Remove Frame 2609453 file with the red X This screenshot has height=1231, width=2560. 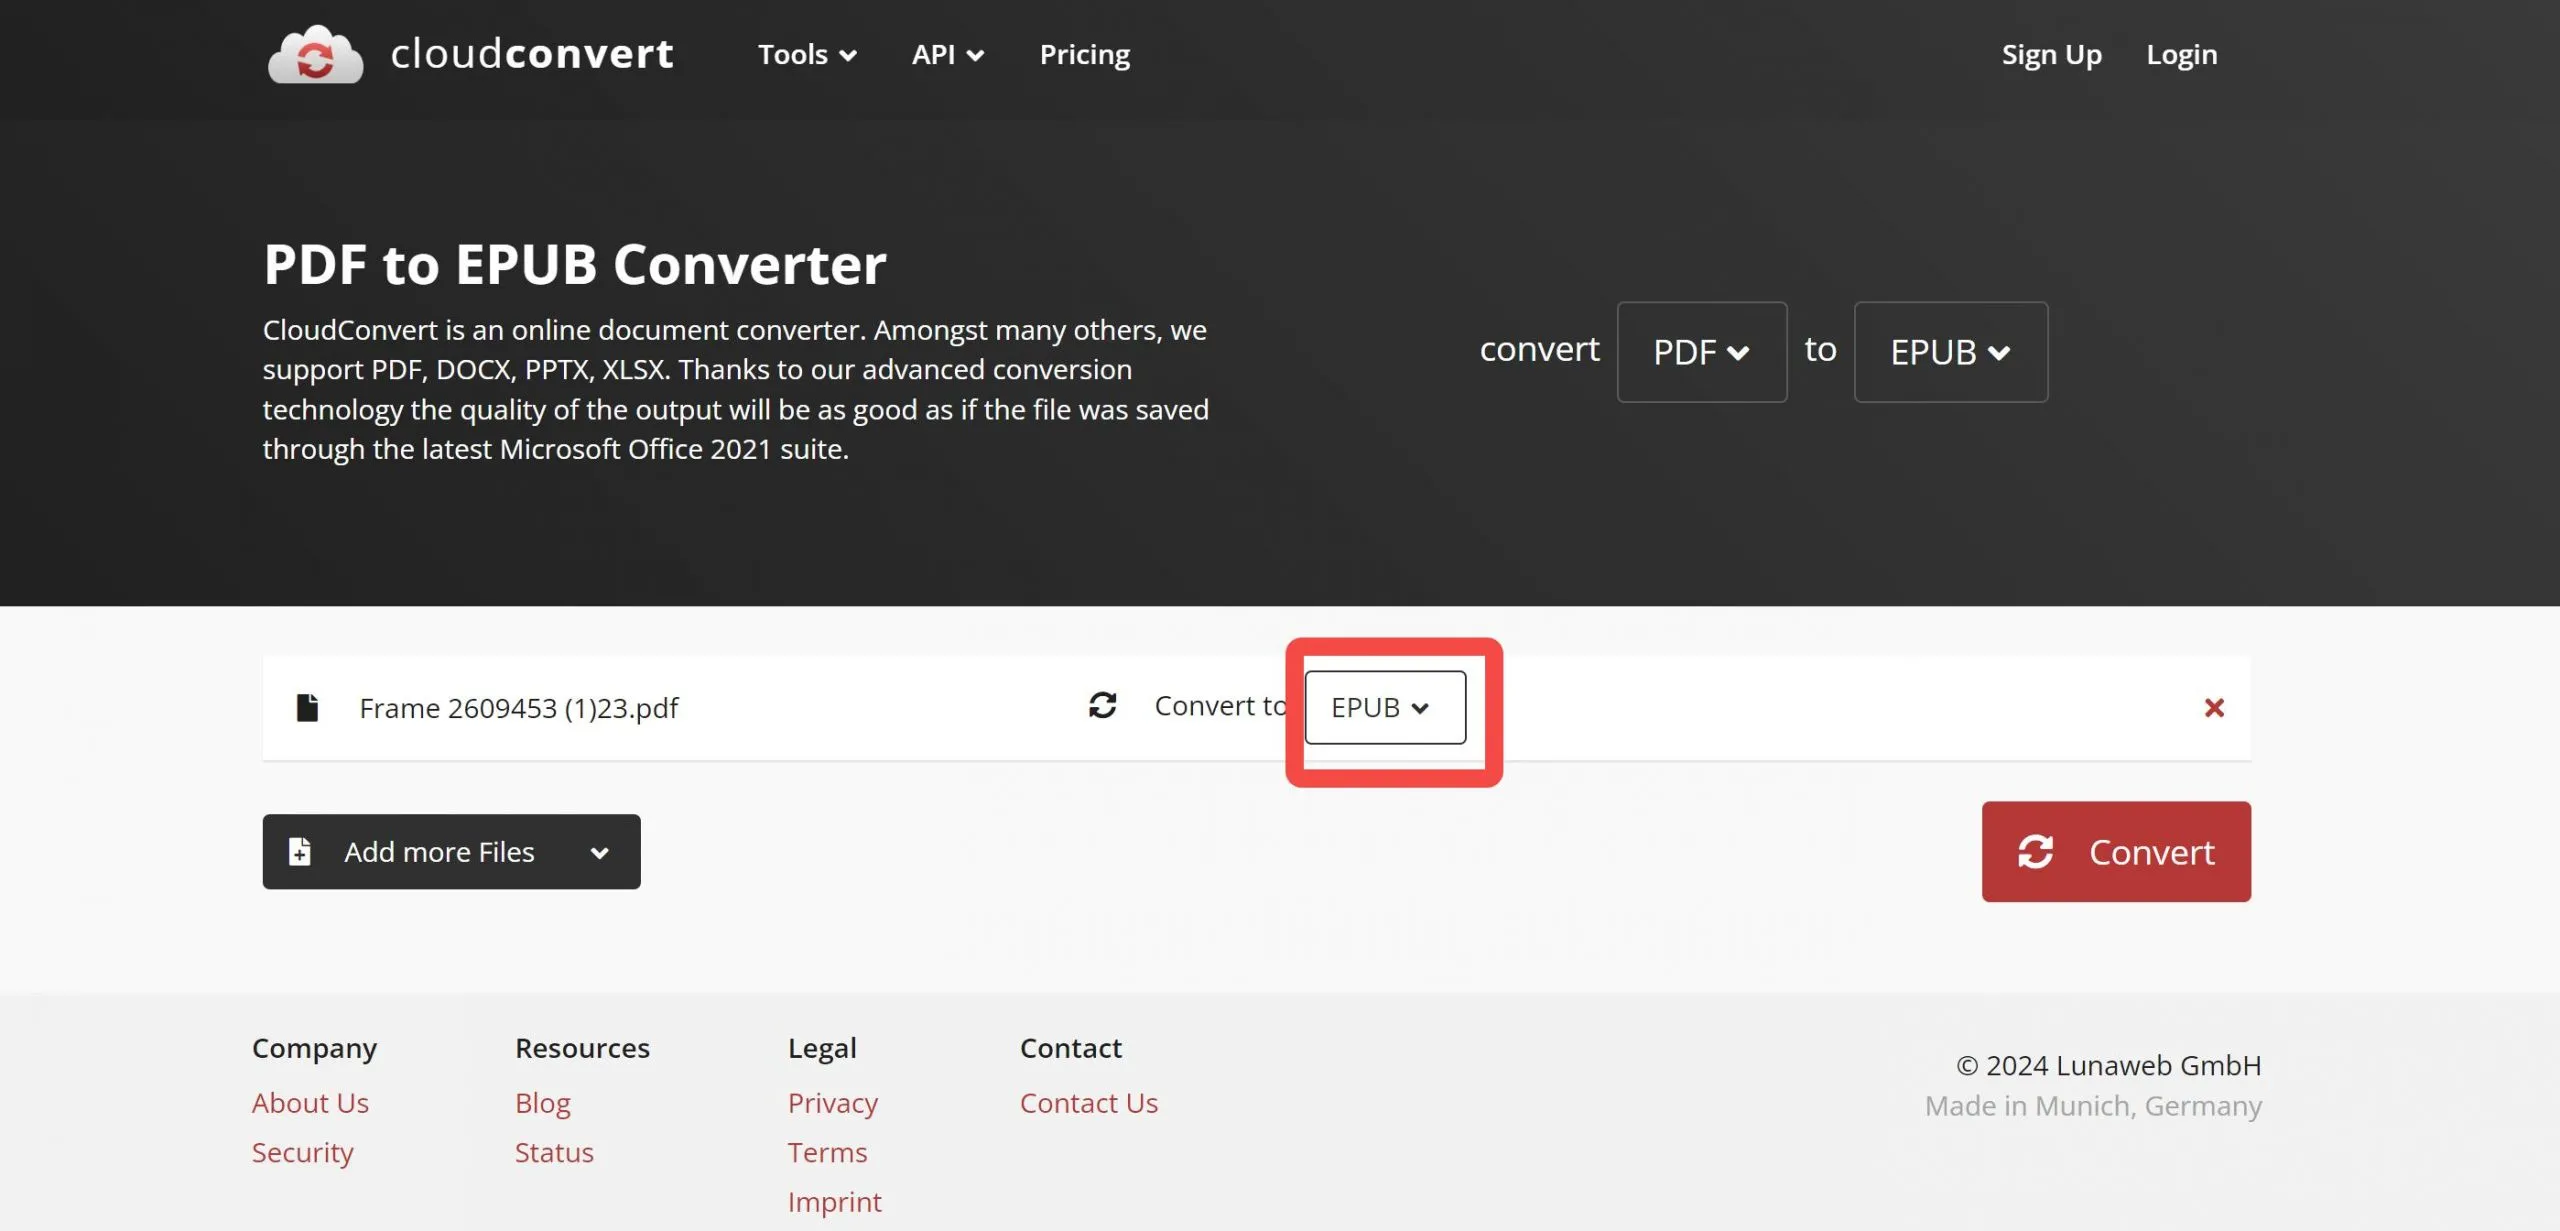2215,707
